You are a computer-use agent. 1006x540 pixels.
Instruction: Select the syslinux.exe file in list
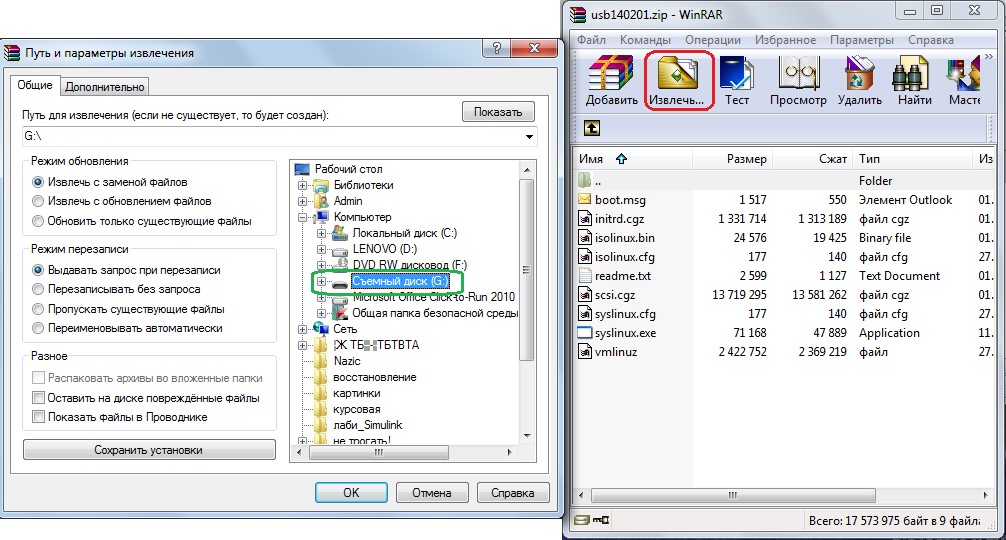(626, 333)
